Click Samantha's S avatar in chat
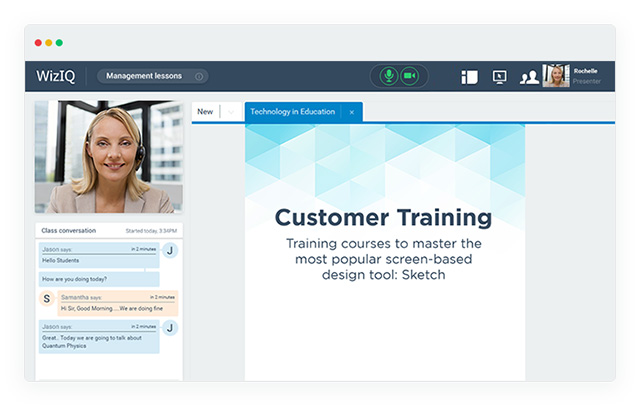This screenshot has height=410, width=640. point(46,299)
